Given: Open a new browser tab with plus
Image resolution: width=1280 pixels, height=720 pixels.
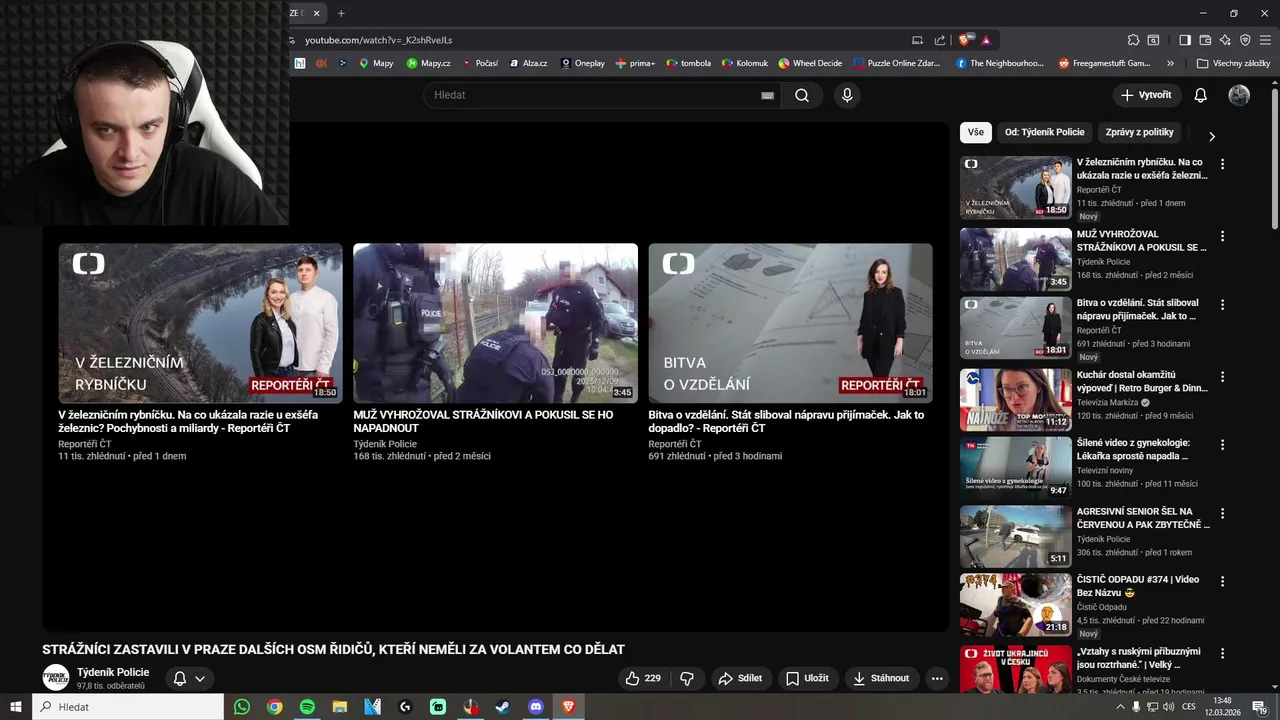Looking at the screenshot, I should coord(341,13).
